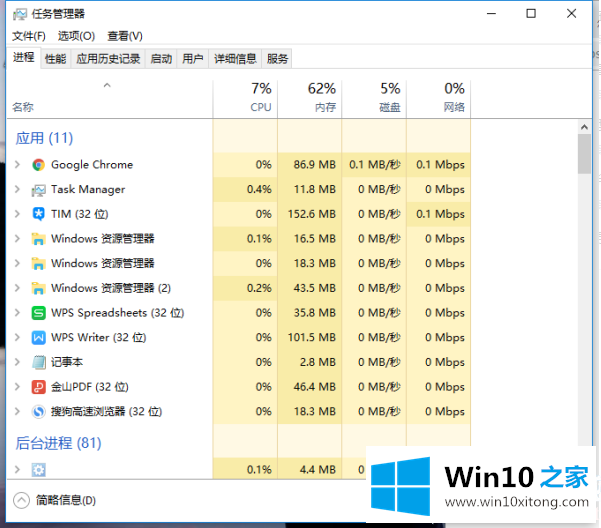Select the 进程 tab
Image resolution: width=601 pixels, height=528 pixels.
pos(24,57)
